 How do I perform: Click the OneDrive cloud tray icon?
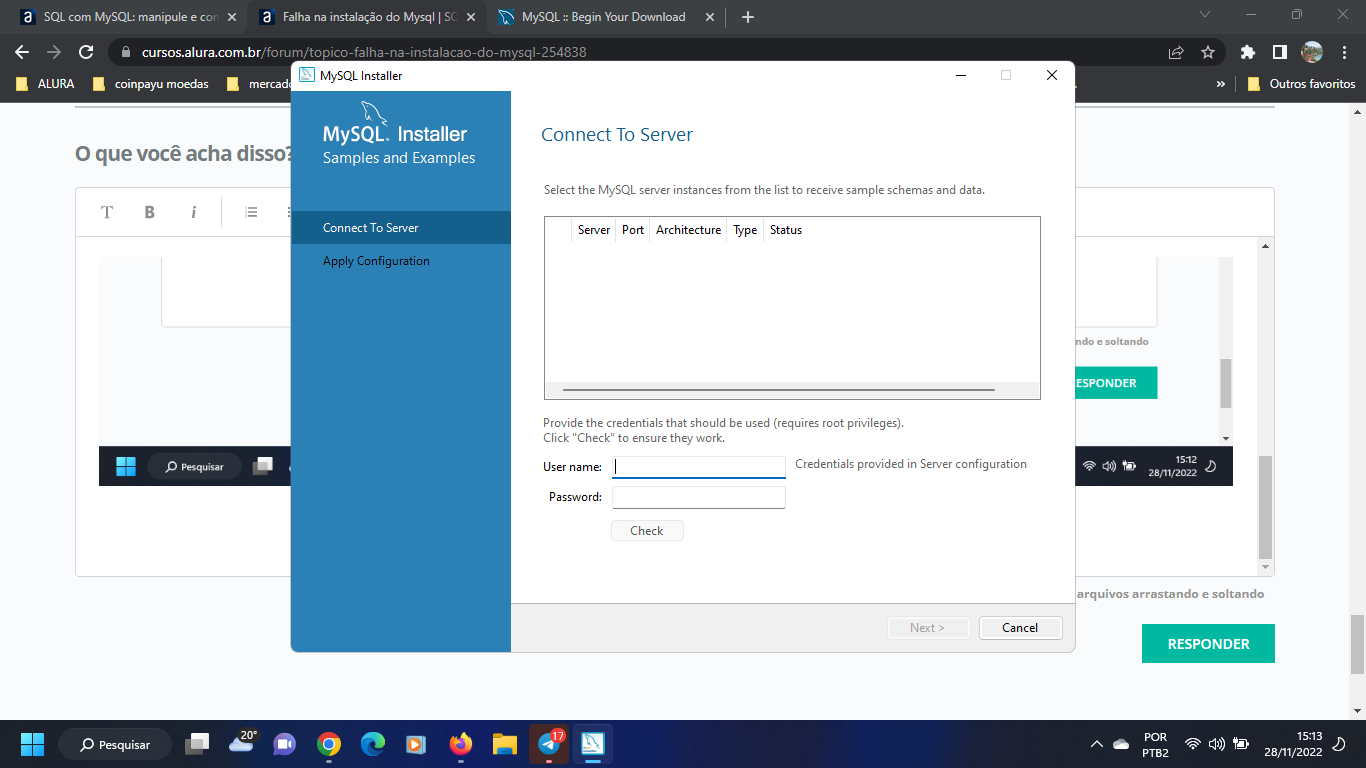click(1121, 744)
